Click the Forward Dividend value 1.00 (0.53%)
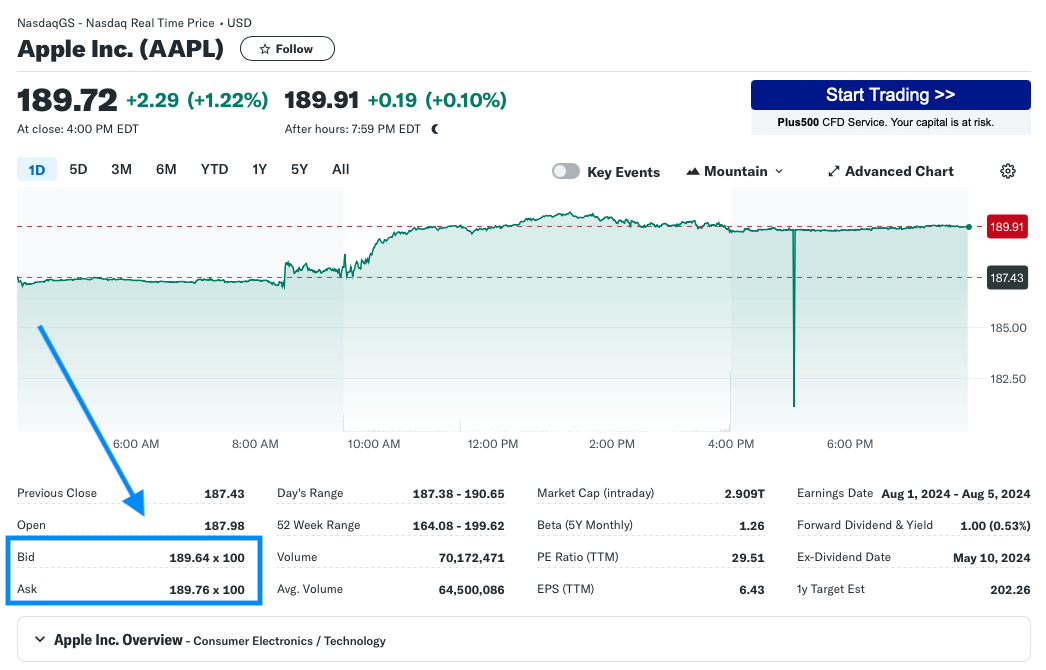The width and height of the screenshot is (1046, 670). pos(995,526)
